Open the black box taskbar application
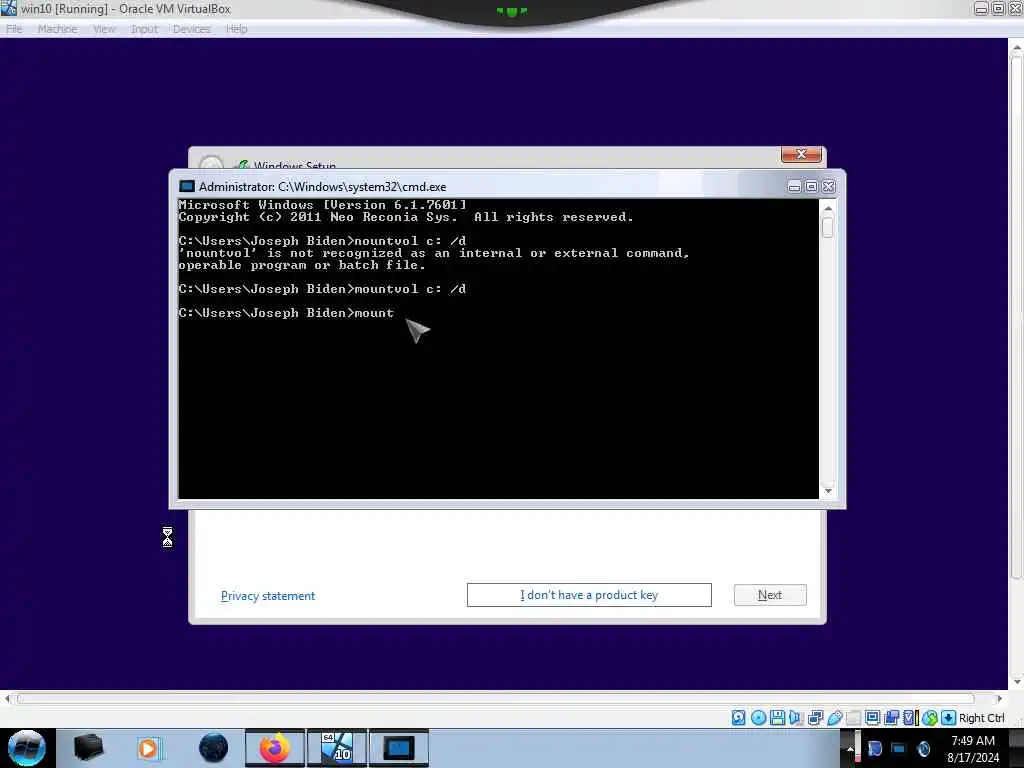The height and width of the screenshot is (768, 1024). point(88,748)
